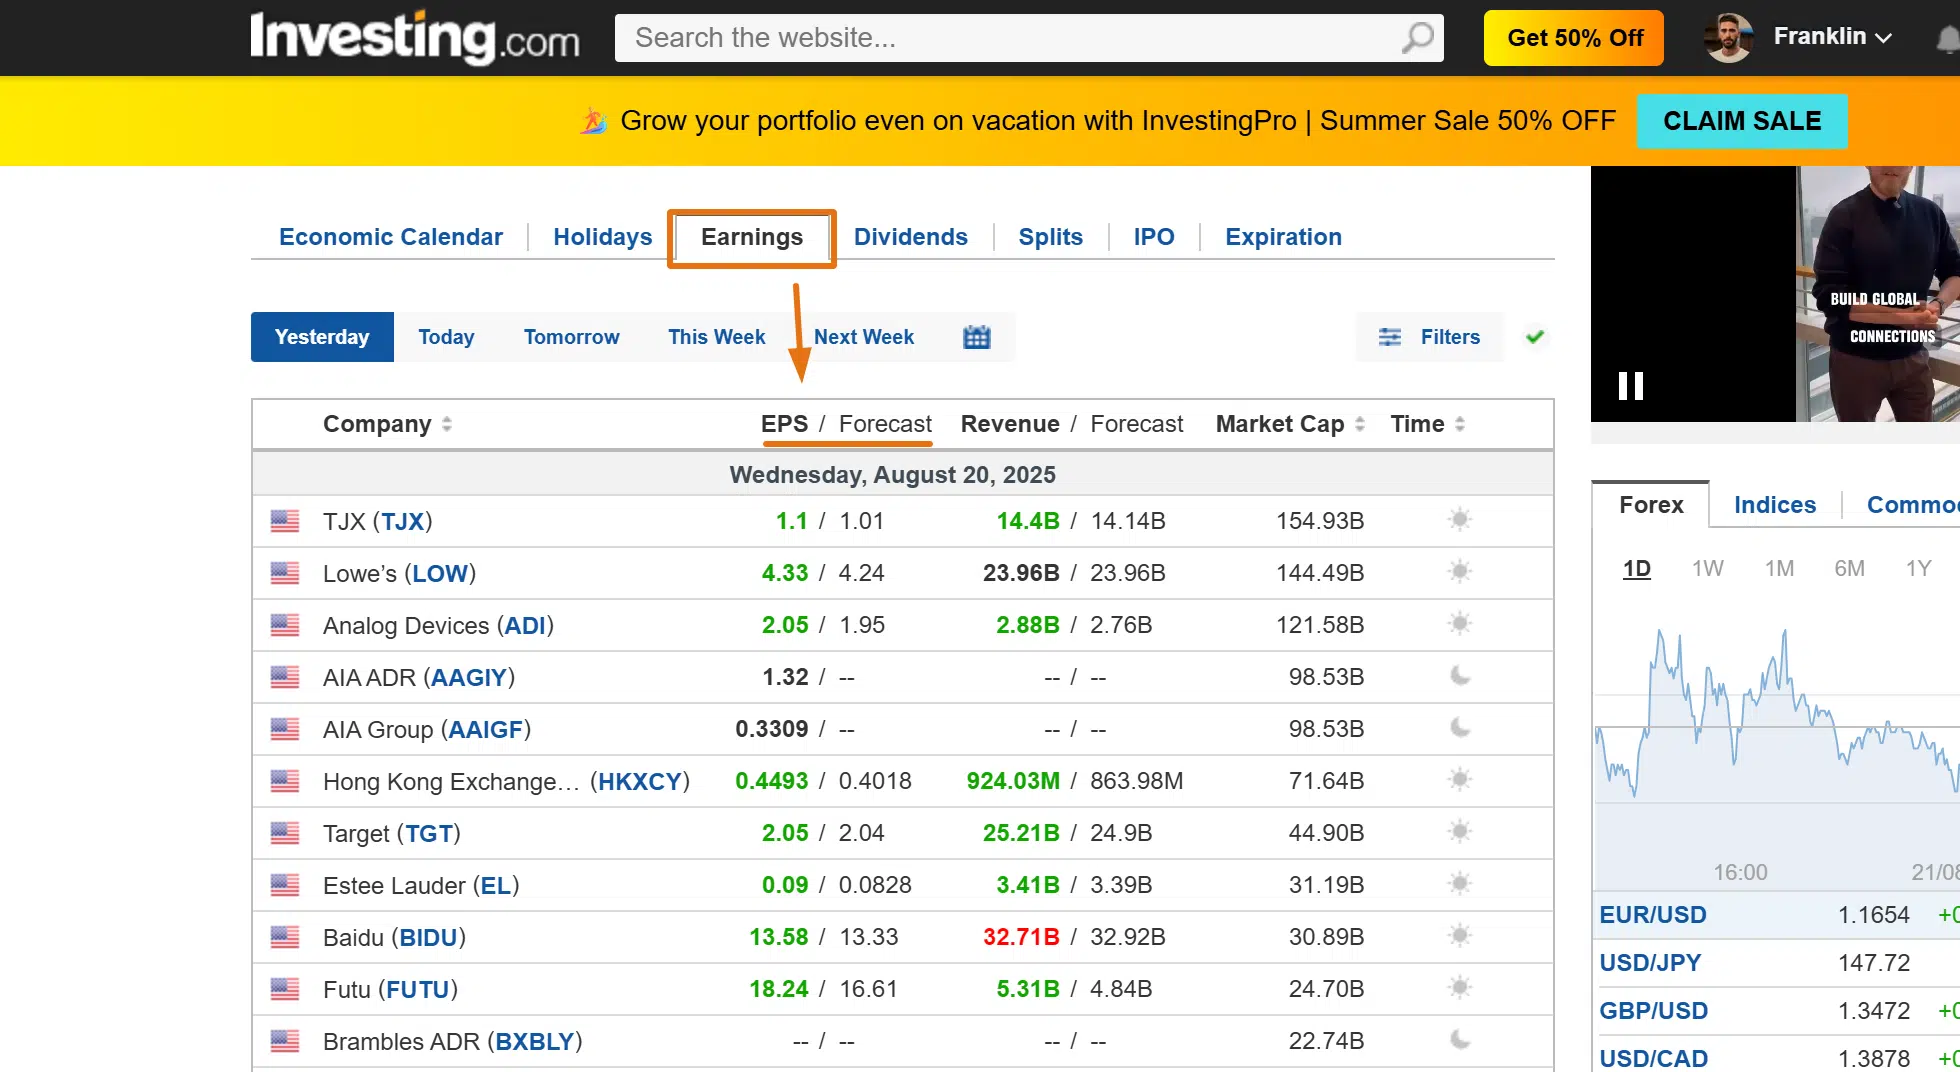Open the Dividends tab
1960x1072 pixels.
point(910,237)
